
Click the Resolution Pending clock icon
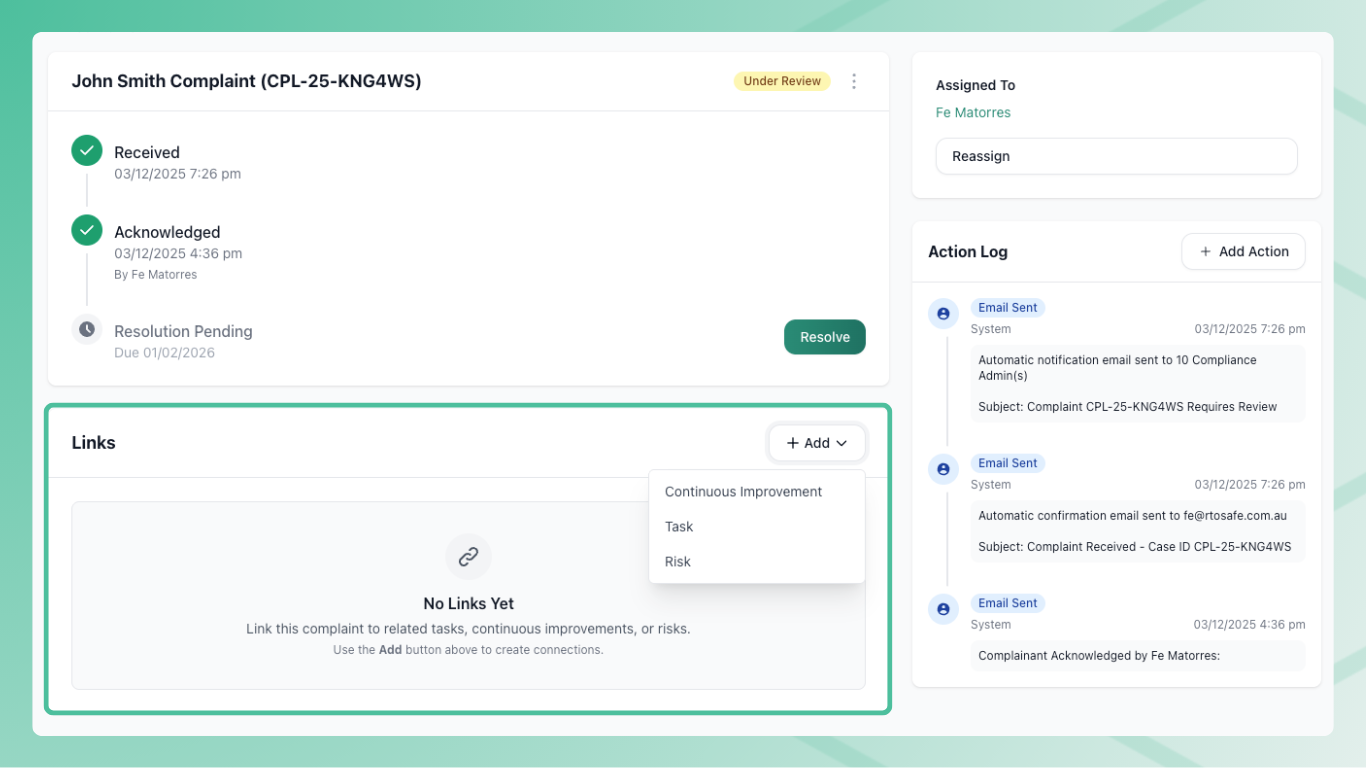[87, 329]
